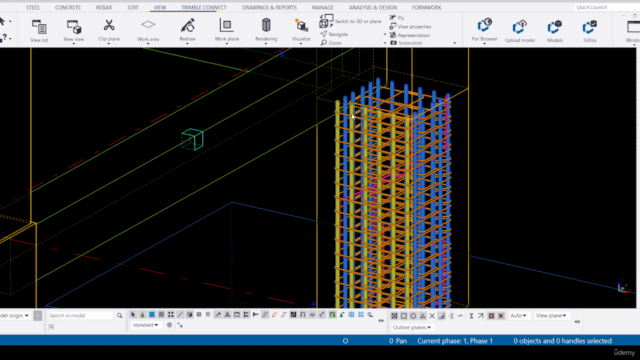Open the View list tool
640x360 pixels.
(x=39, y=30)
